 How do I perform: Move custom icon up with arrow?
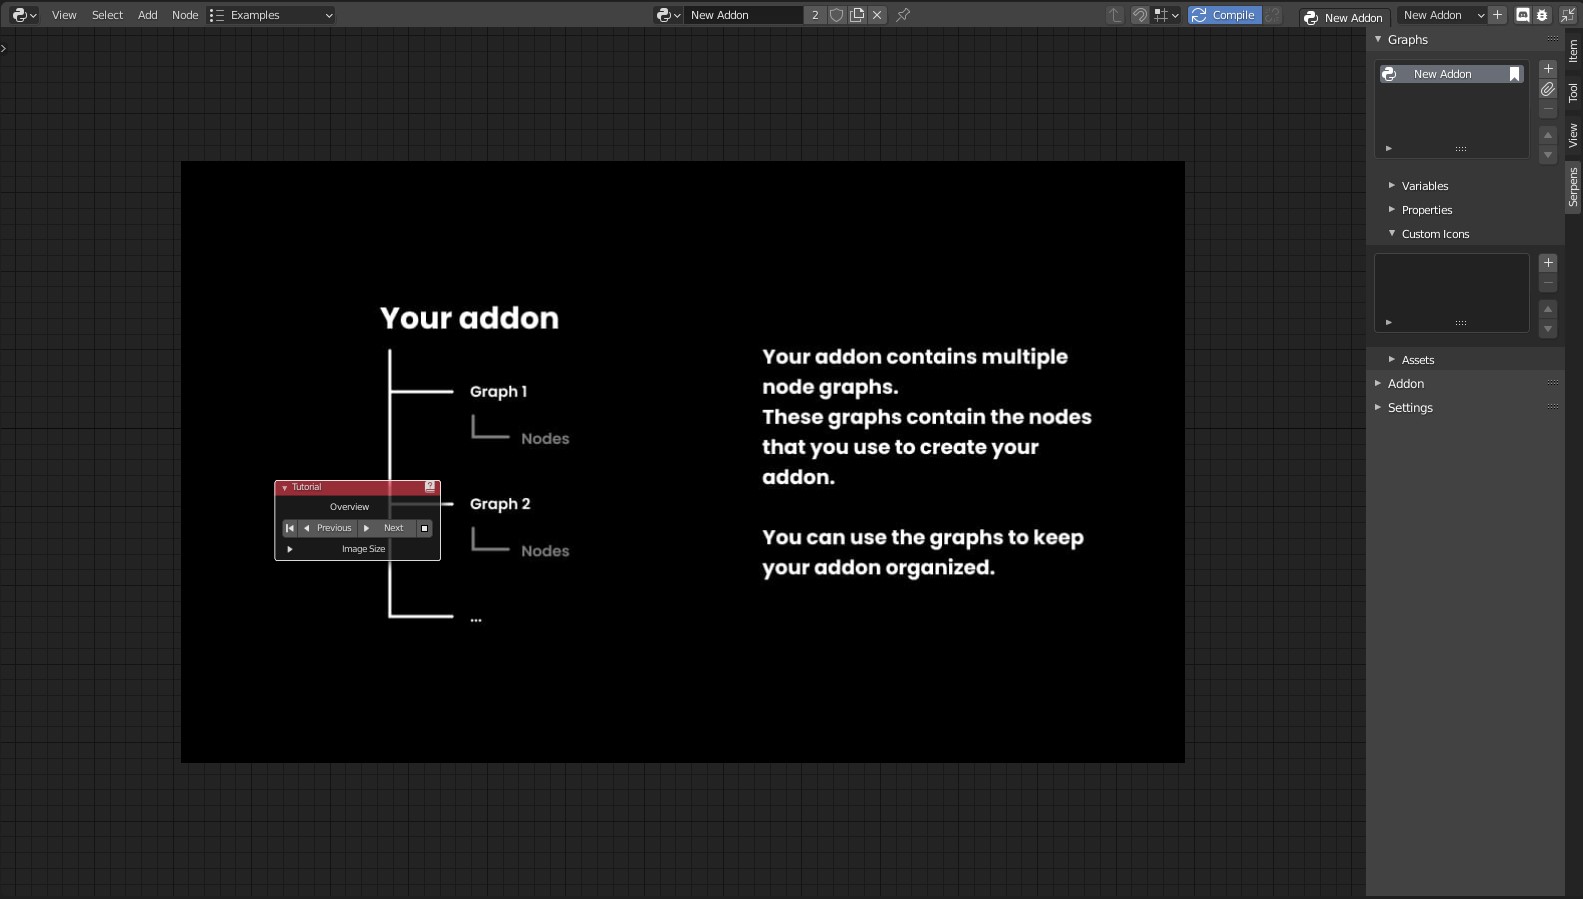(1548, 309)
